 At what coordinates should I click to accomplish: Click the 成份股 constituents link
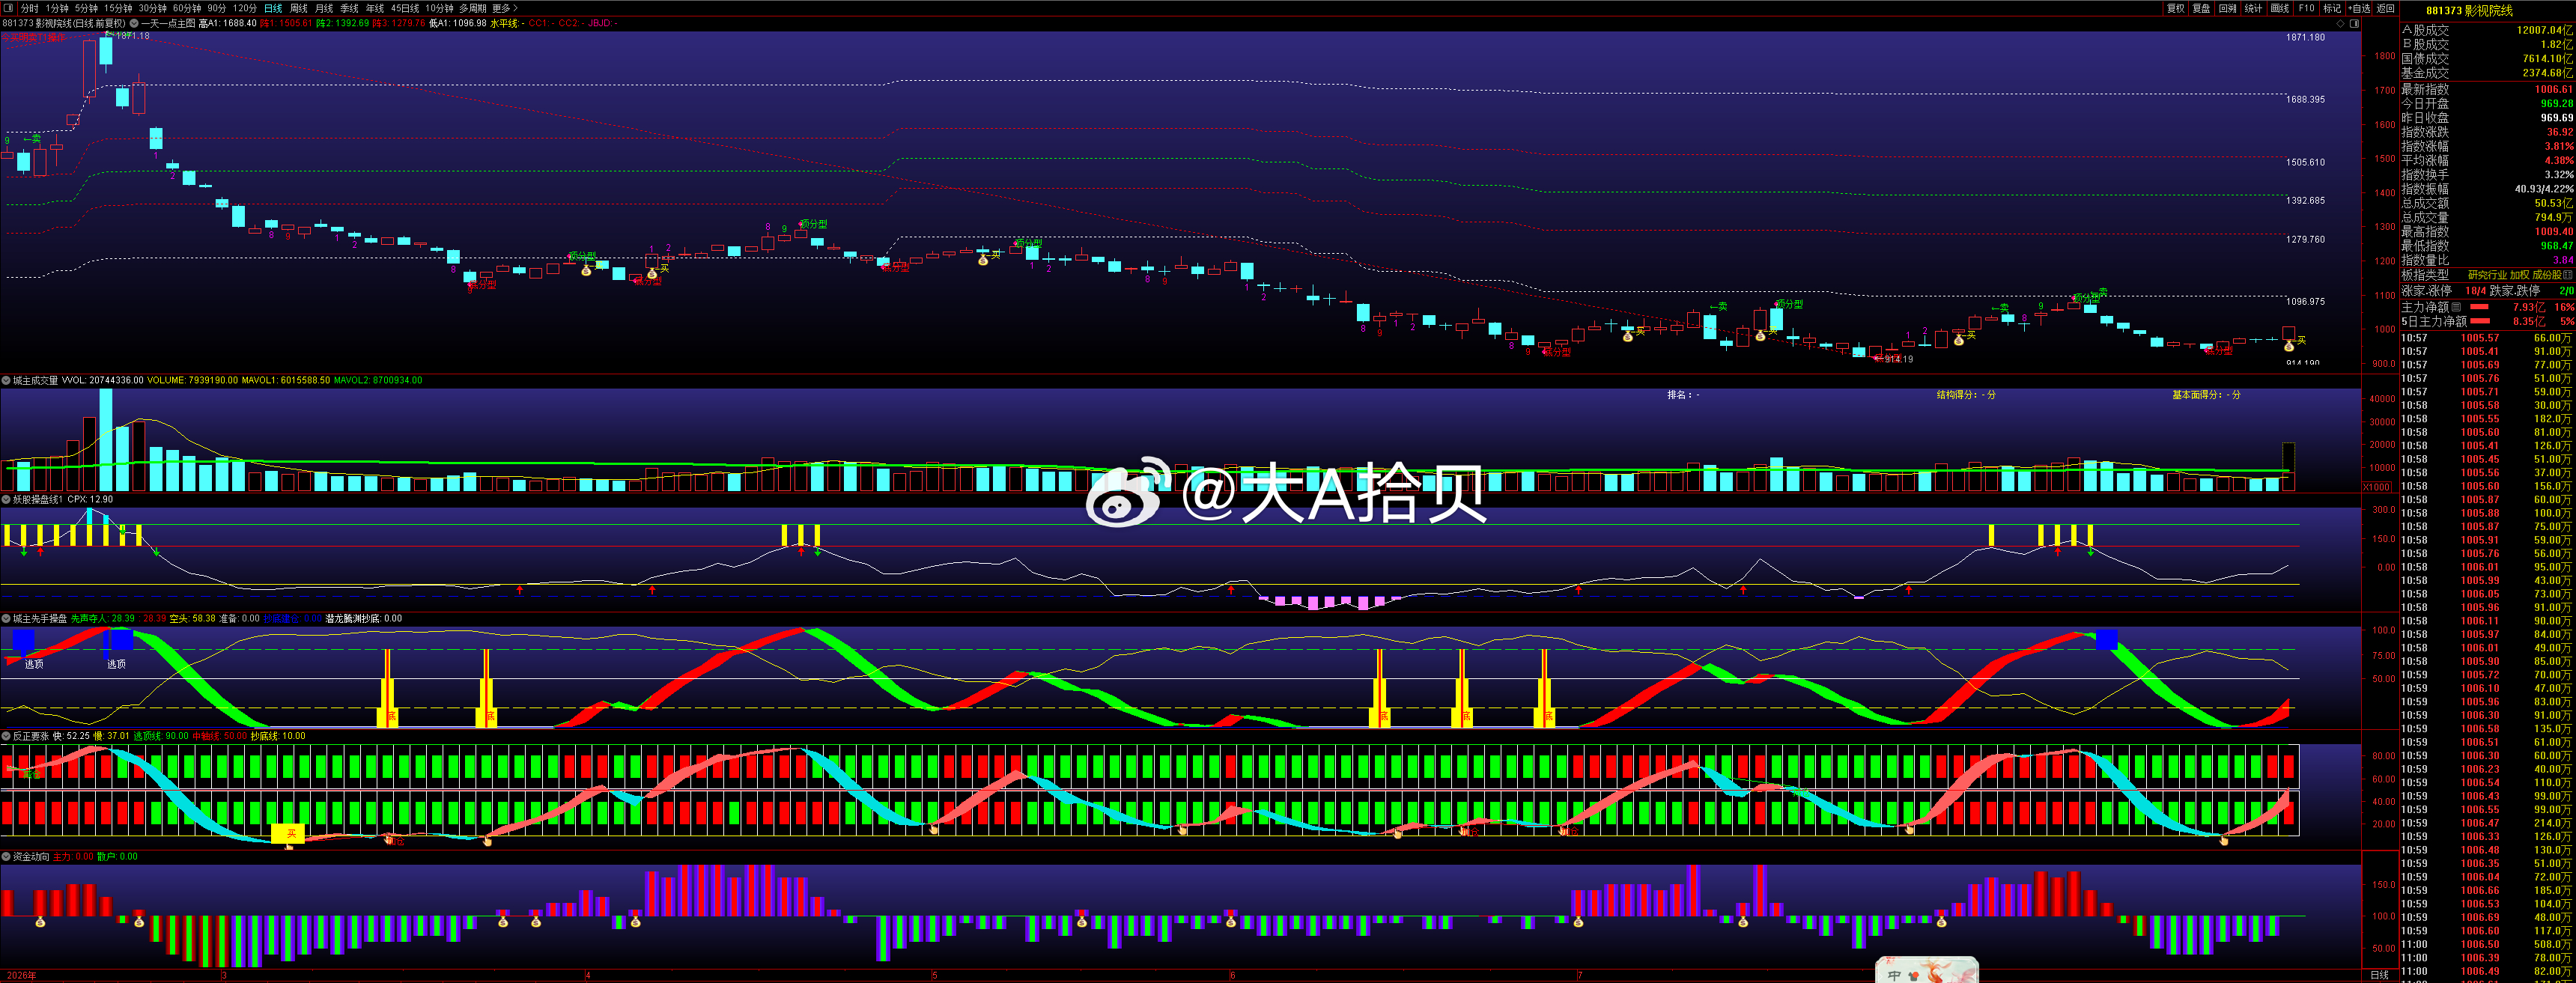2548,275
